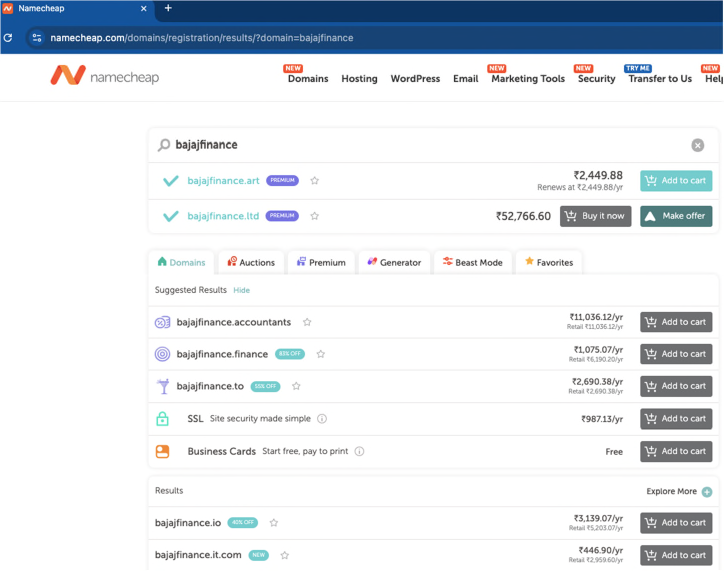This screenshot has width=724, height=571.
Task: Open the Beast Mode tab
Action: point(473,262)
